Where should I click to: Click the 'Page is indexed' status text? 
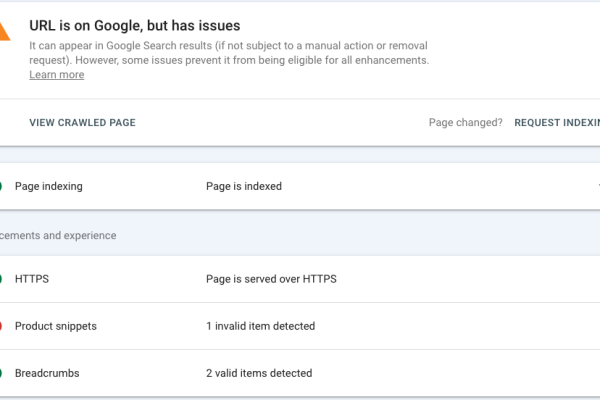click(x=244, y=186)
